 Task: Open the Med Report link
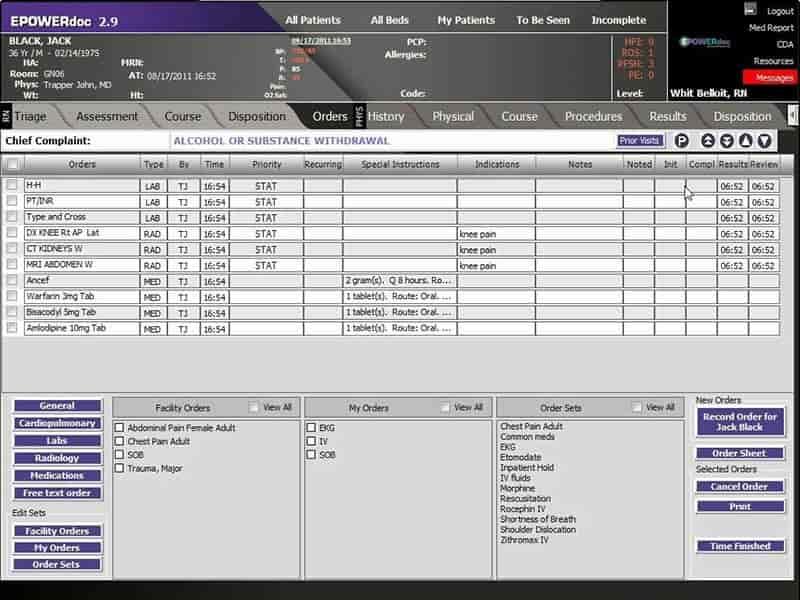771,28
